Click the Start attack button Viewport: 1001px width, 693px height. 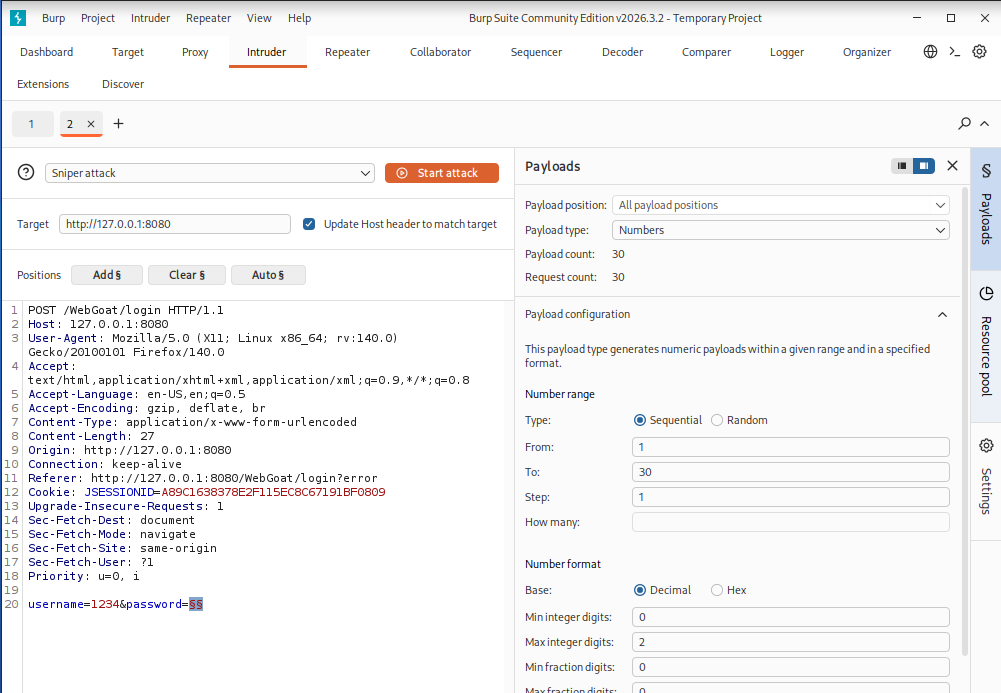[x=442, y=173]
